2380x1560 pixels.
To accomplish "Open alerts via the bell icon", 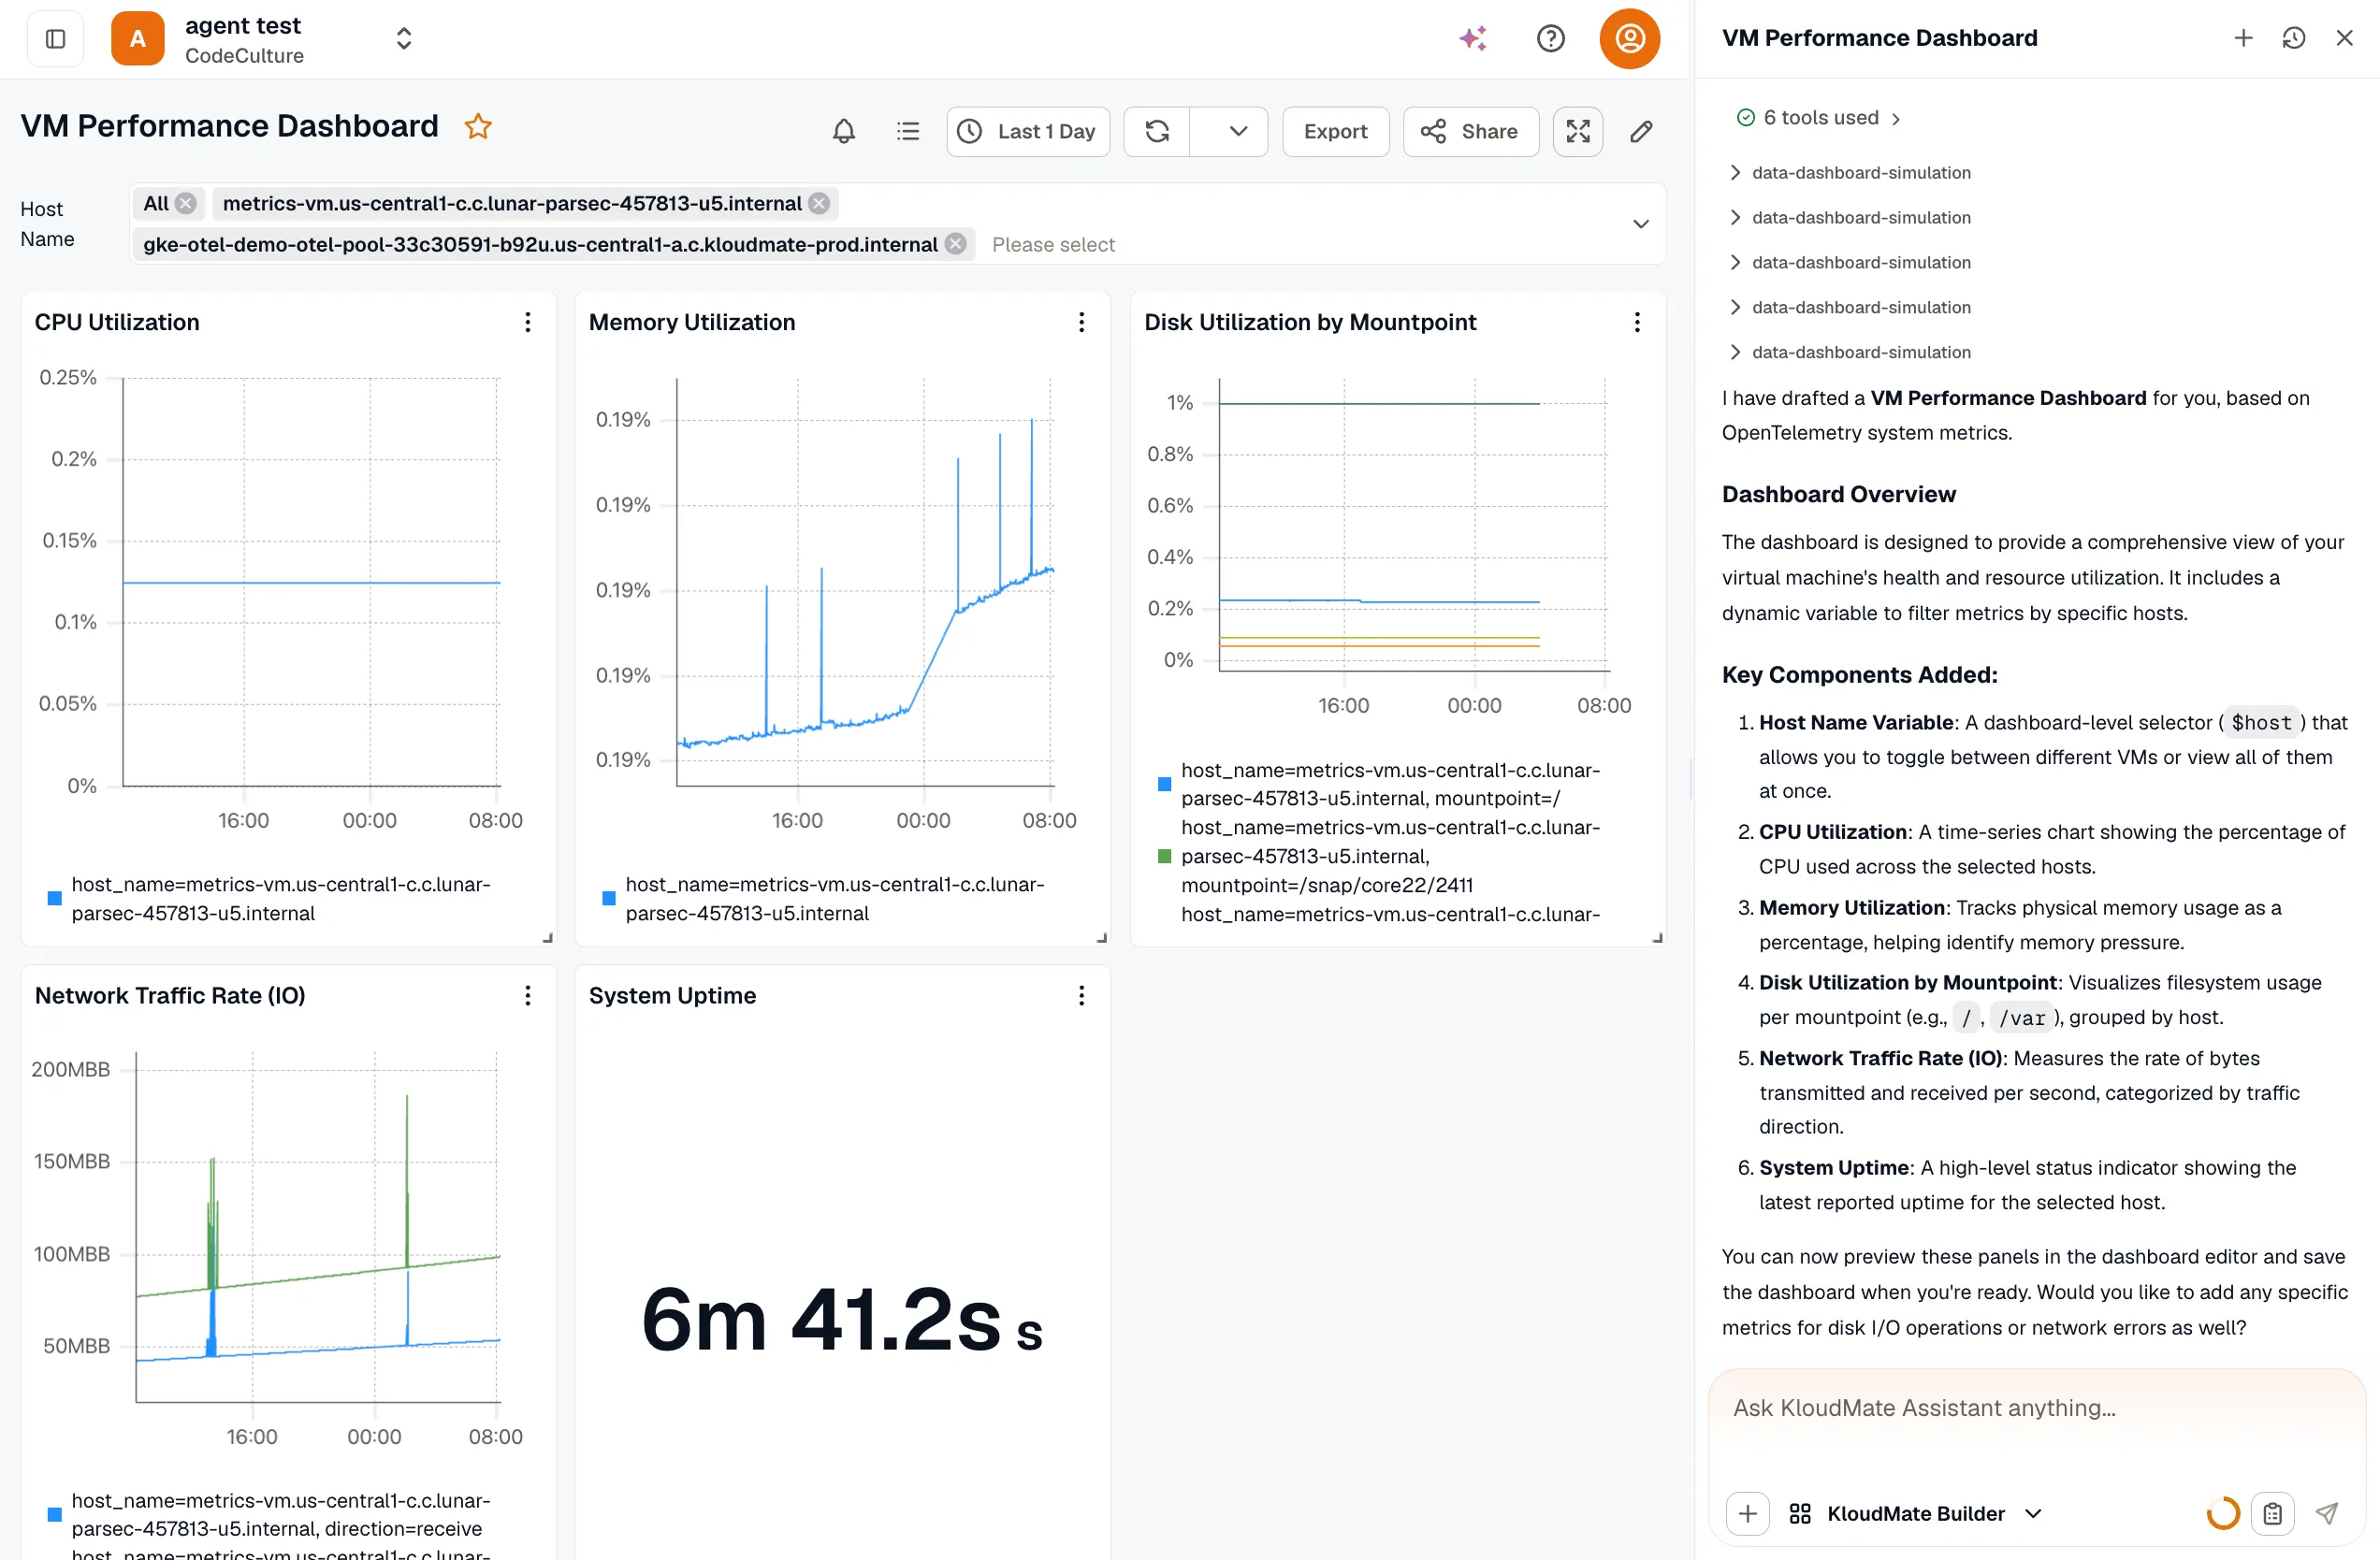I will (x=844, y=131).
